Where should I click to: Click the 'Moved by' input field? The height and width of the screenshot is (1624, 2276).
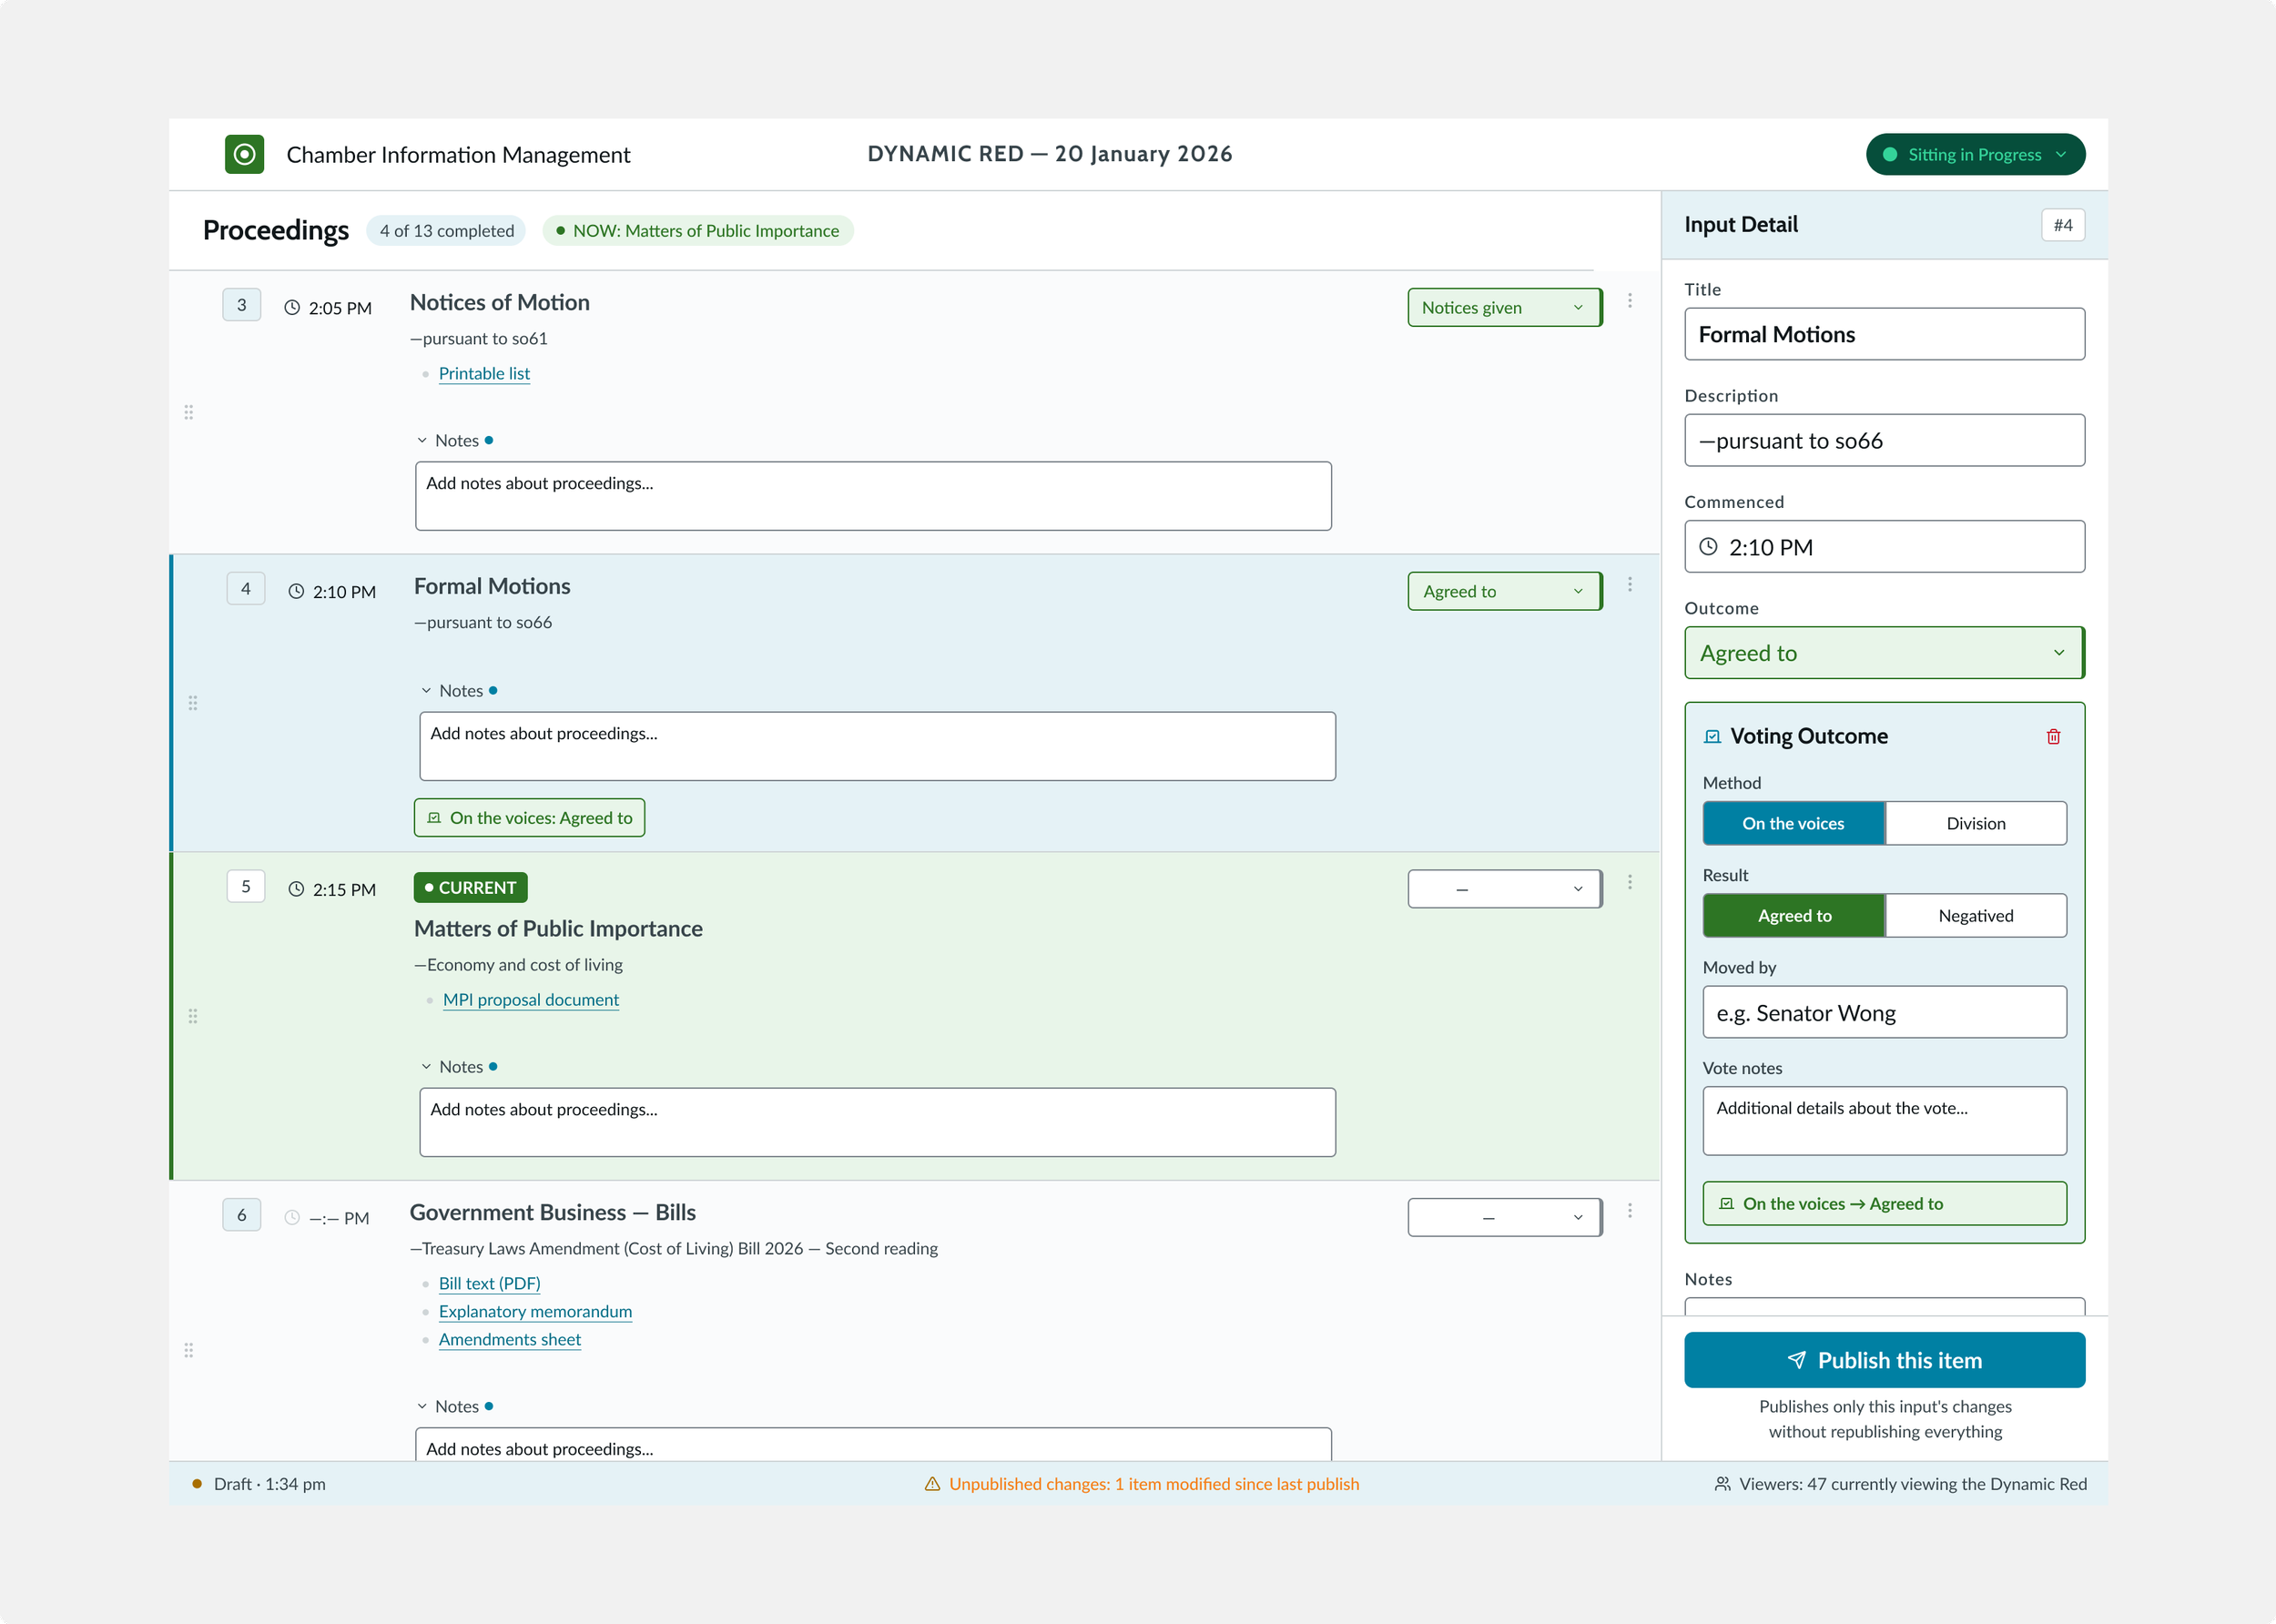pyautogui.click(x=1884, y=1013)
